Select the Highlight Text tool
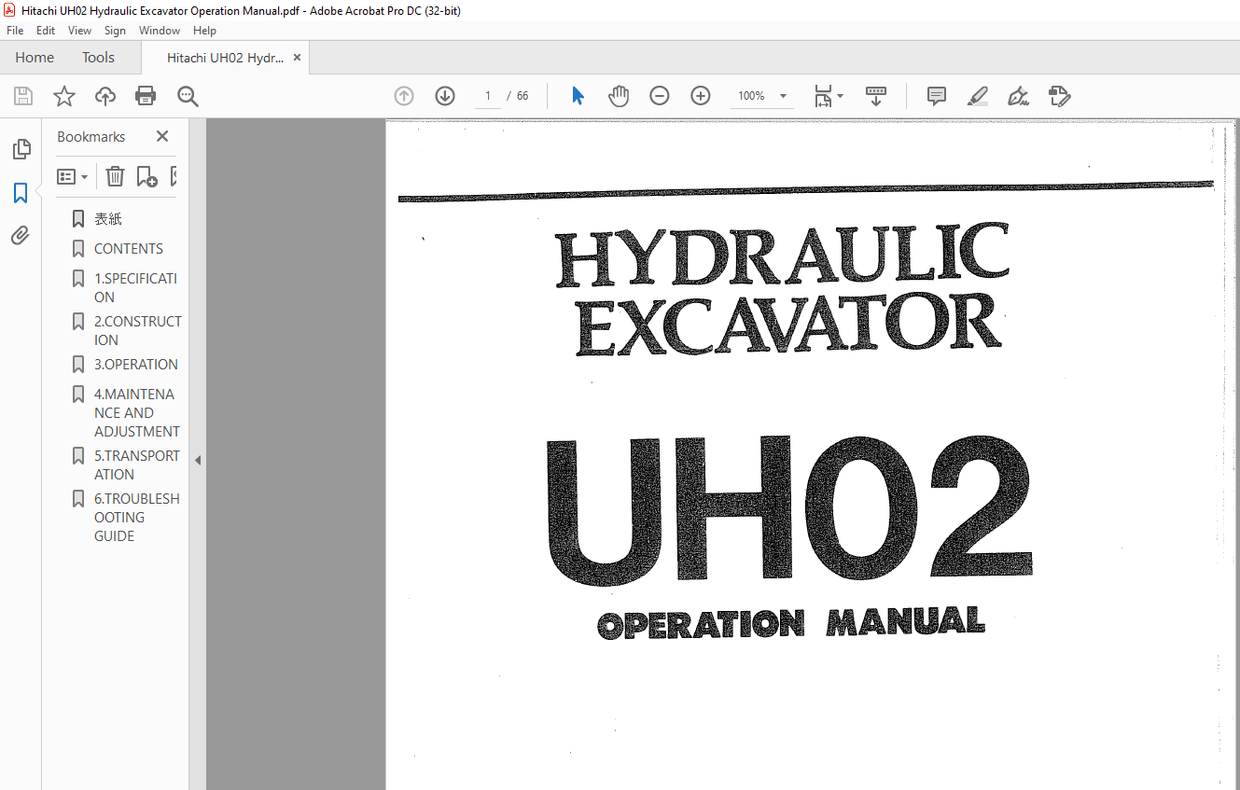This screenshot has width=1240, height=790. [x=977, y=95]
